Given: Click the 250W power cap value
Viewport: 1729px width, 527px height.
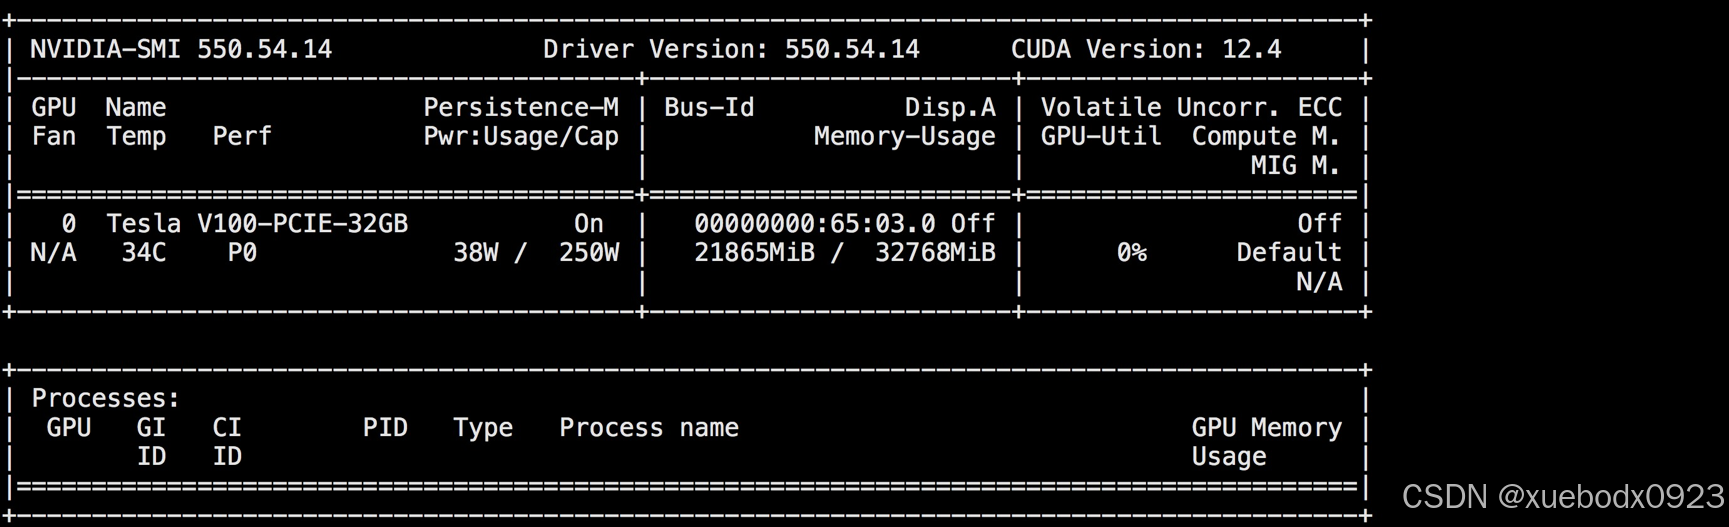Looking at the screenshot, I should point(589,252).
